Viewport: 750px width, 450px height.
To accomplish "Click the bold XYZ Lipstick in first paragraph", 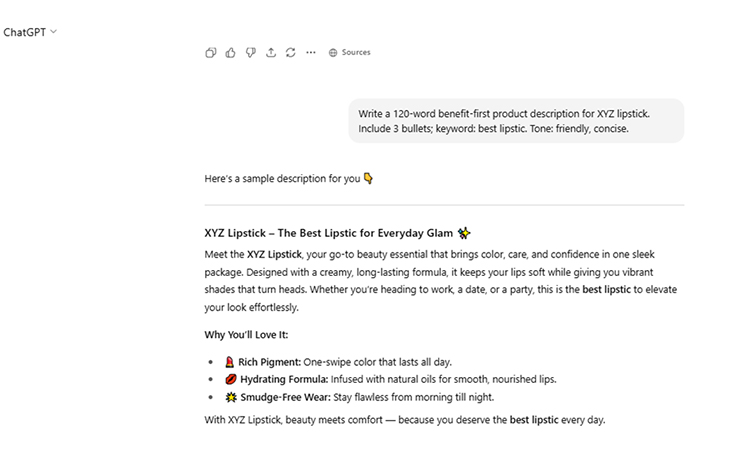I will point(277,254).
